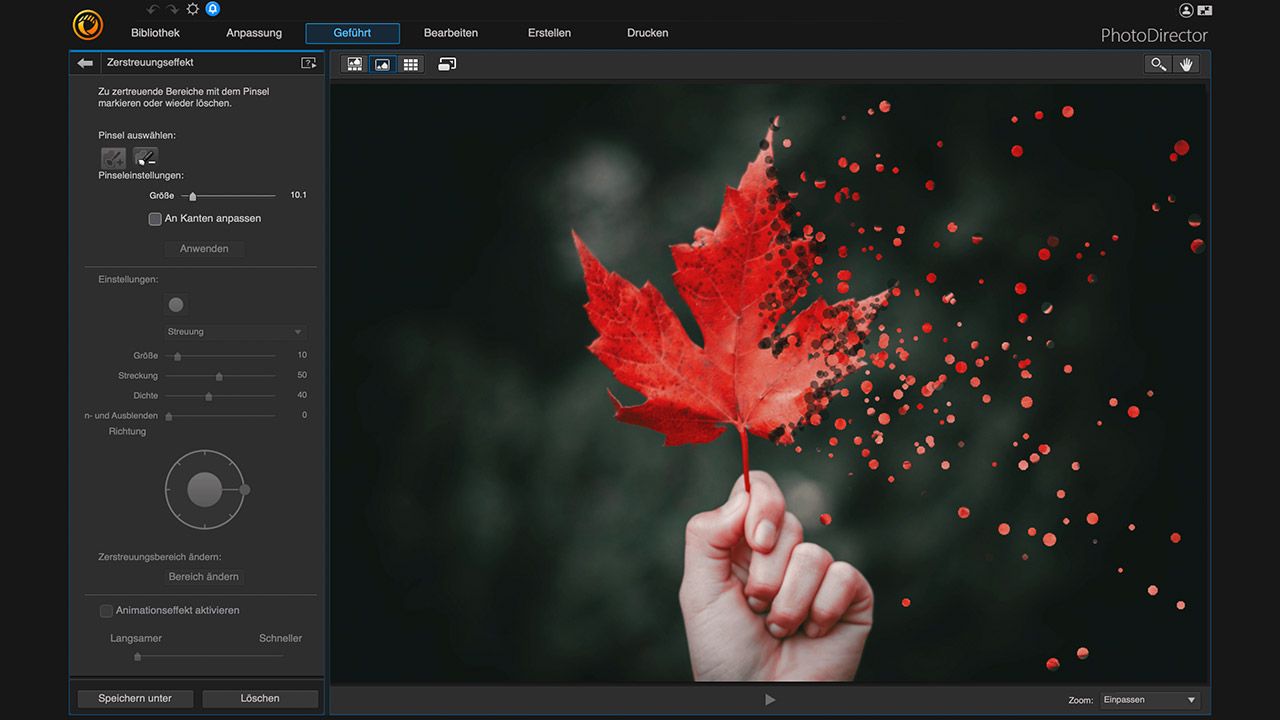Open the preferences gear icon
The width and height of the screenshot is (1280, 720).
coord(193,9)
